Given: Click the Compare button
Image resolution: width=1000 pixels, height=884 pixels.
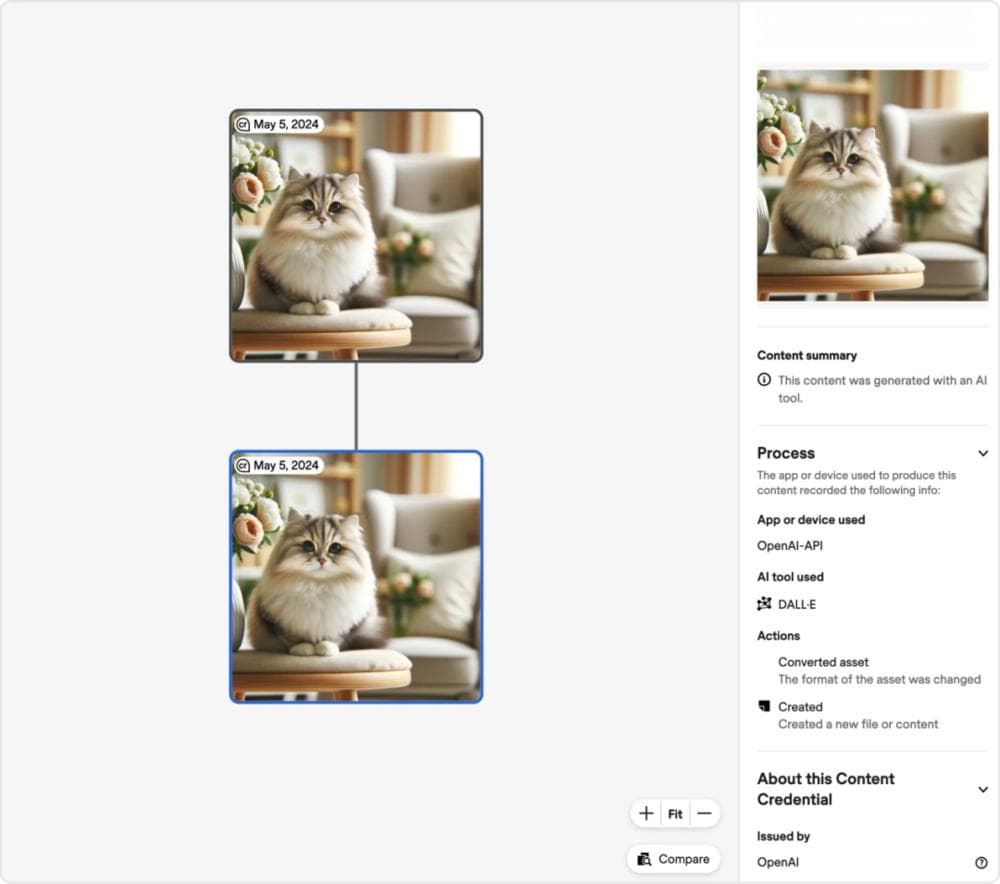Looking at the screenshot, I should coord(673,859).
